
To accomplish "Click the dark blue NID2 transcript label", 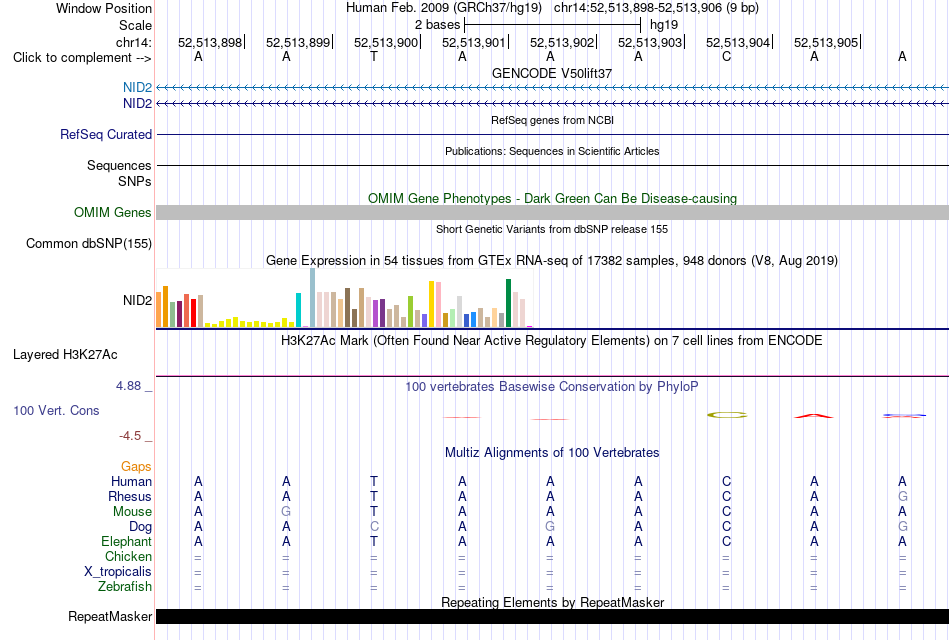I will click(x=138, y=104).
